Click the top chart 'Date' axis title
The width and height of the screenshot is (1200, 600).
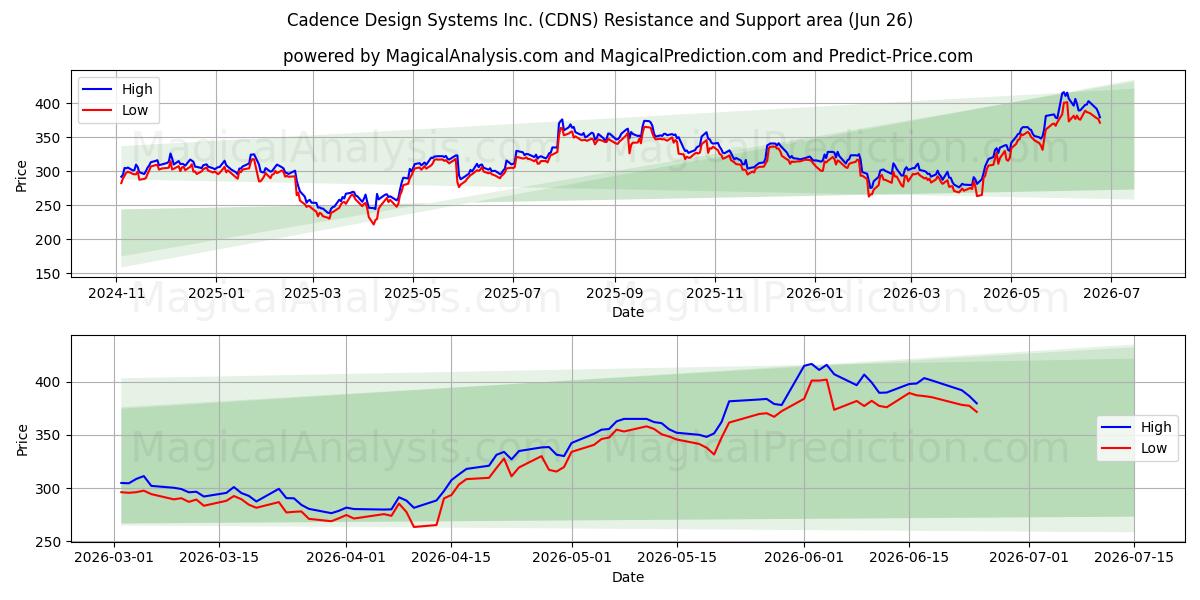628,312
